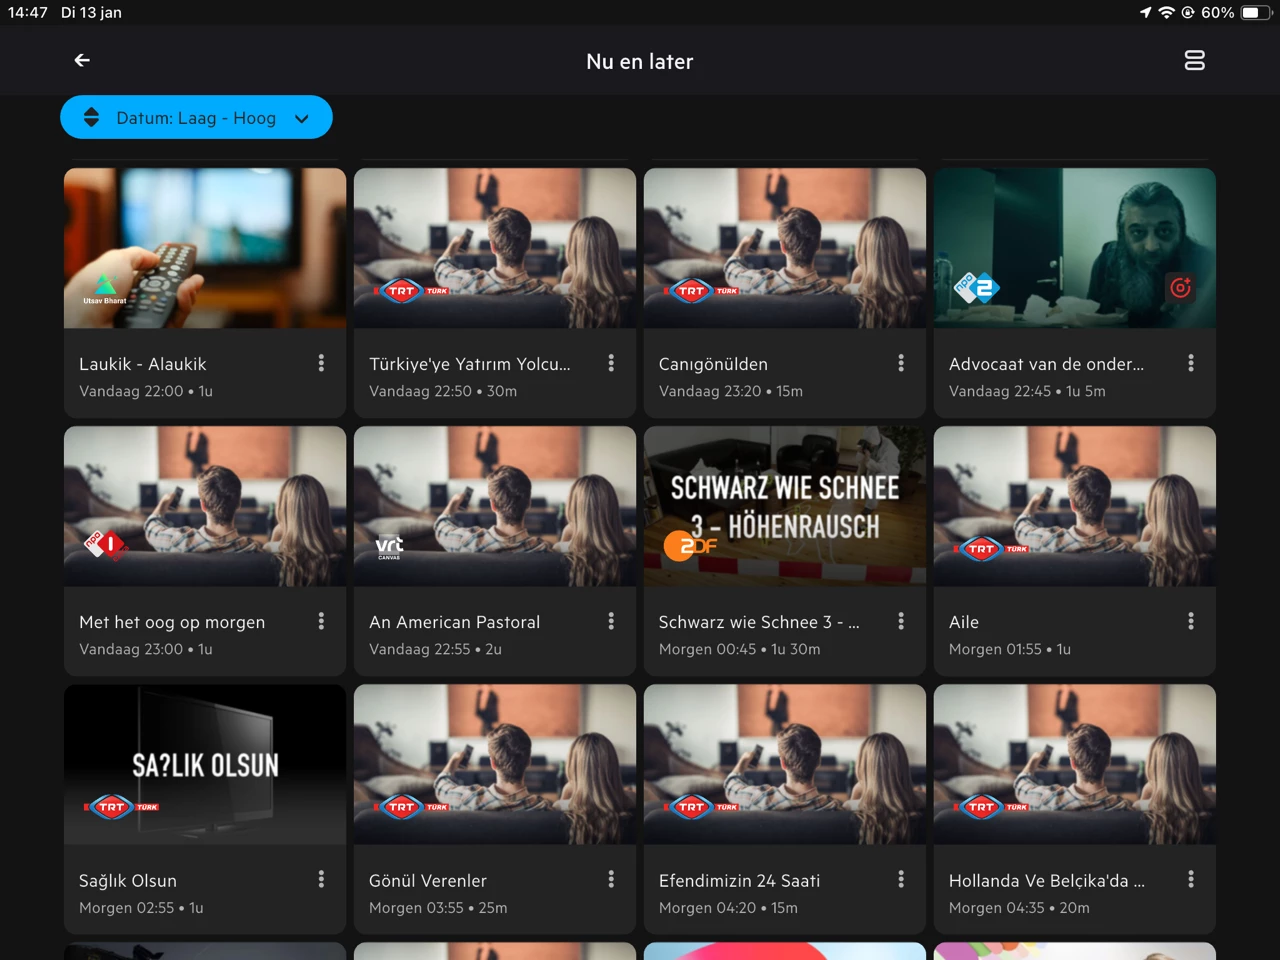Open more options for Sağlık Olsun

pos(321,880)
